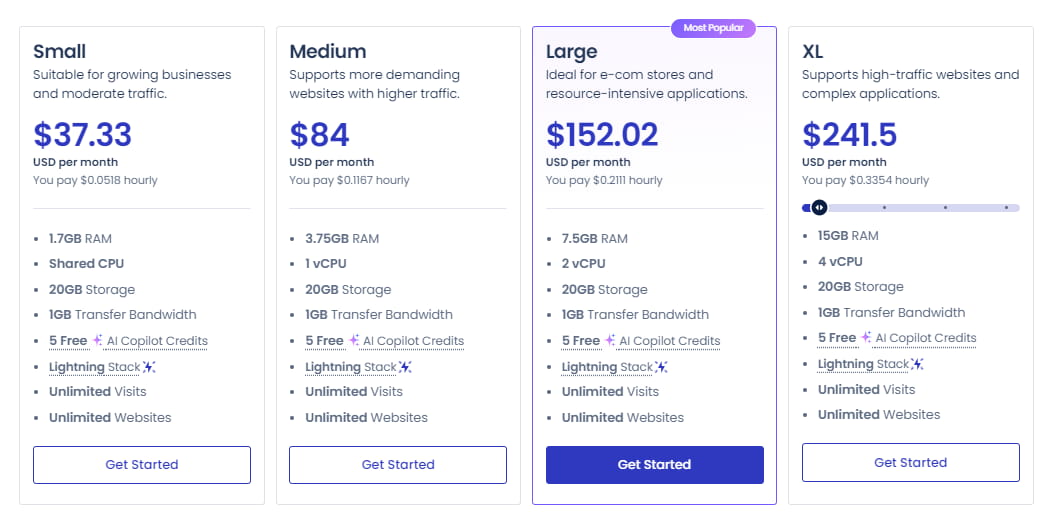Viewport: 1059px width, 515px height.
Task: Click the sparkle icon in the Small plan
Action: click(97, 340)
